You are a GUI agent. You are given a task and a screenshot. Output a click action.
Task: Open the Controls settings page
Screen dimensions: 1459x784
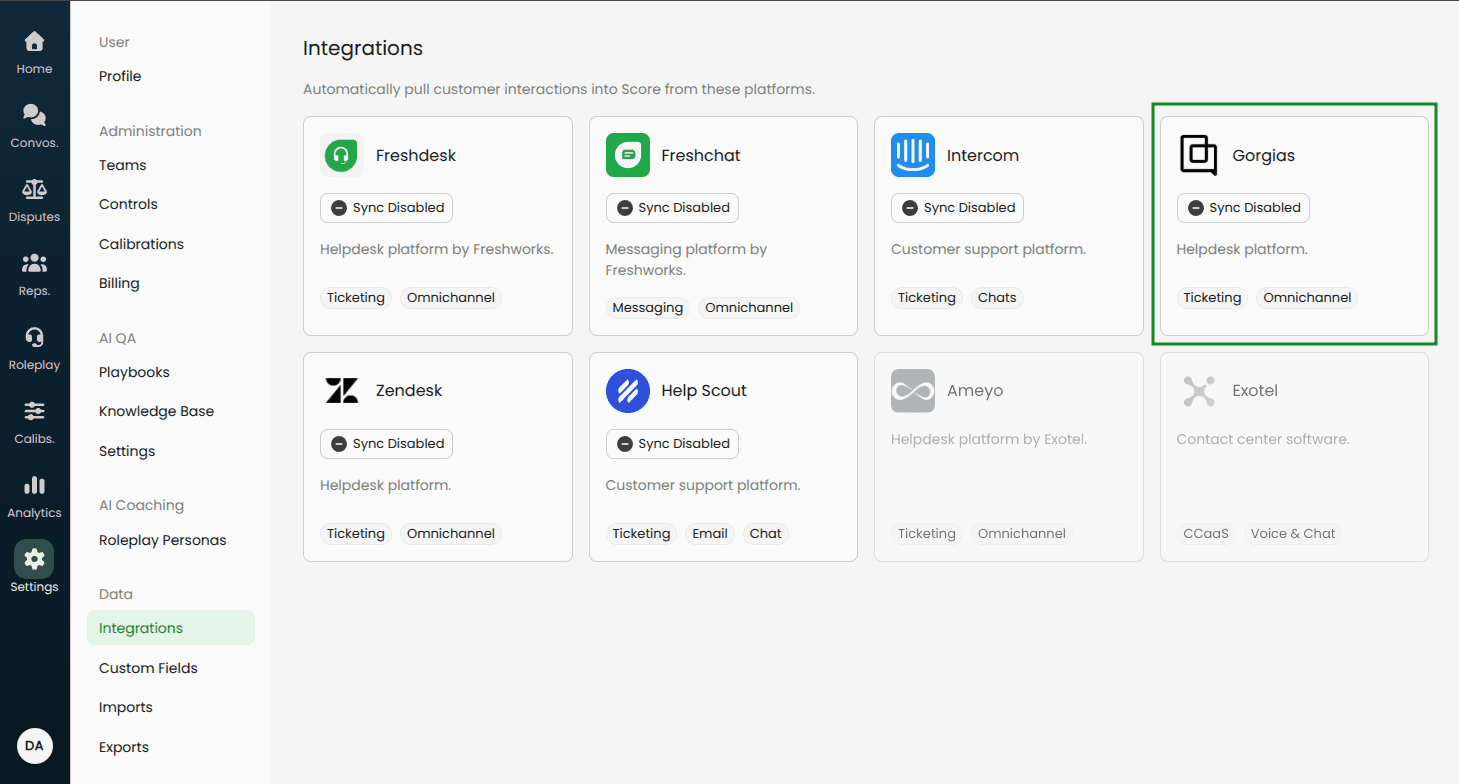[x=128, y=204]
